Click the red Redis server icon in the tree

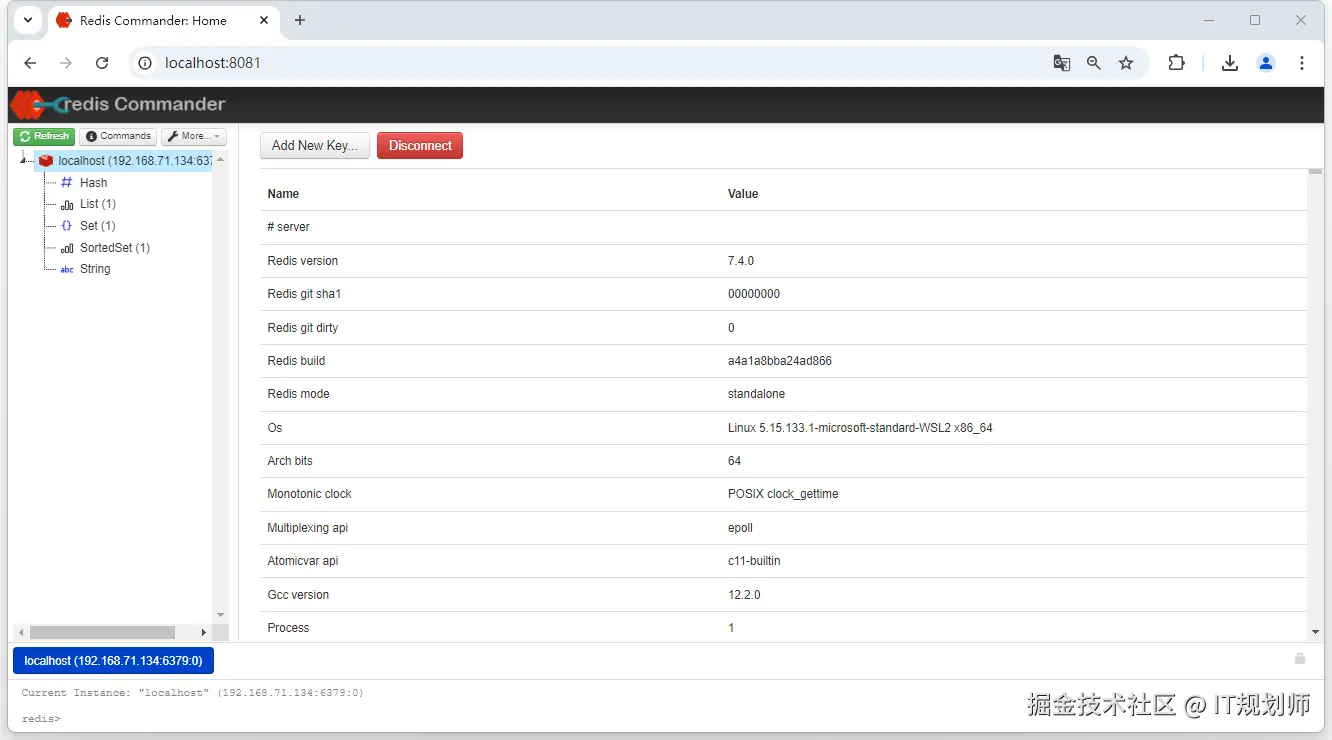pyautogui.click(x=46, y=161)
